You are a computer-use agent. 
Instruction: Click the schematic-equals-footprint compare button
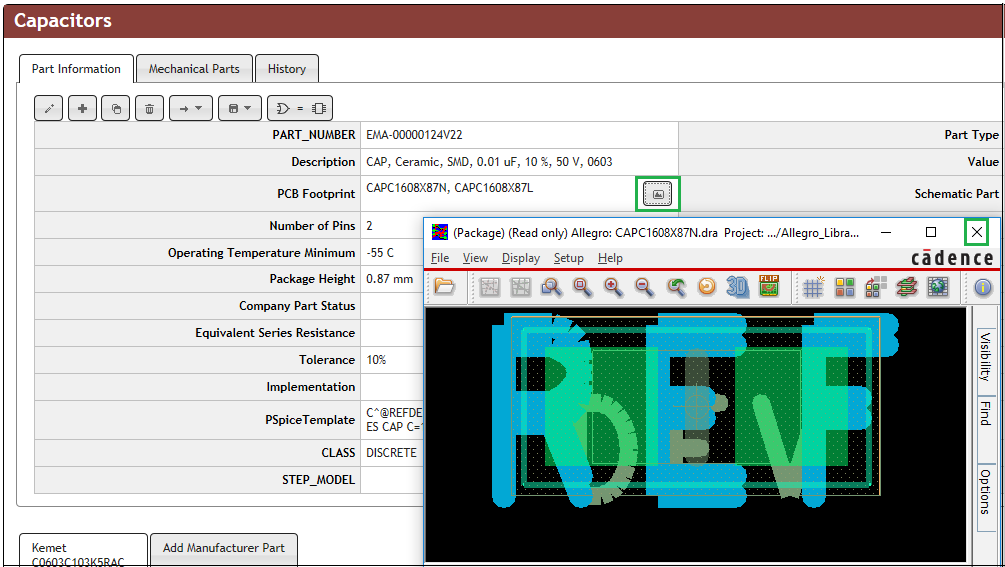[x=300, y=108]
